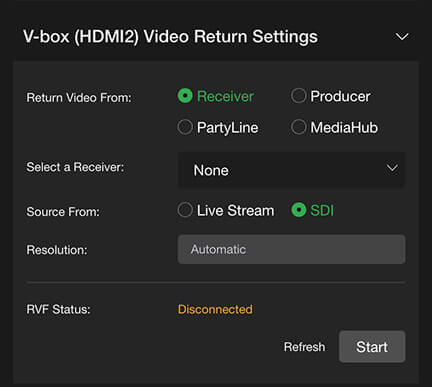Click the Return Video From label
The width and height of the screenshot is (432, 387).
79,98
